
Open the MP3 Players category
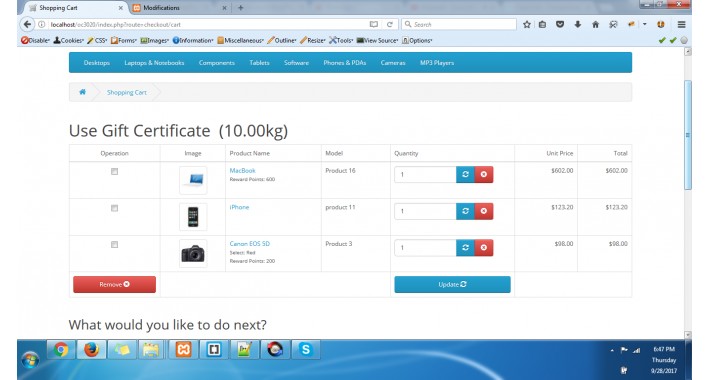(x=437, y=63)
